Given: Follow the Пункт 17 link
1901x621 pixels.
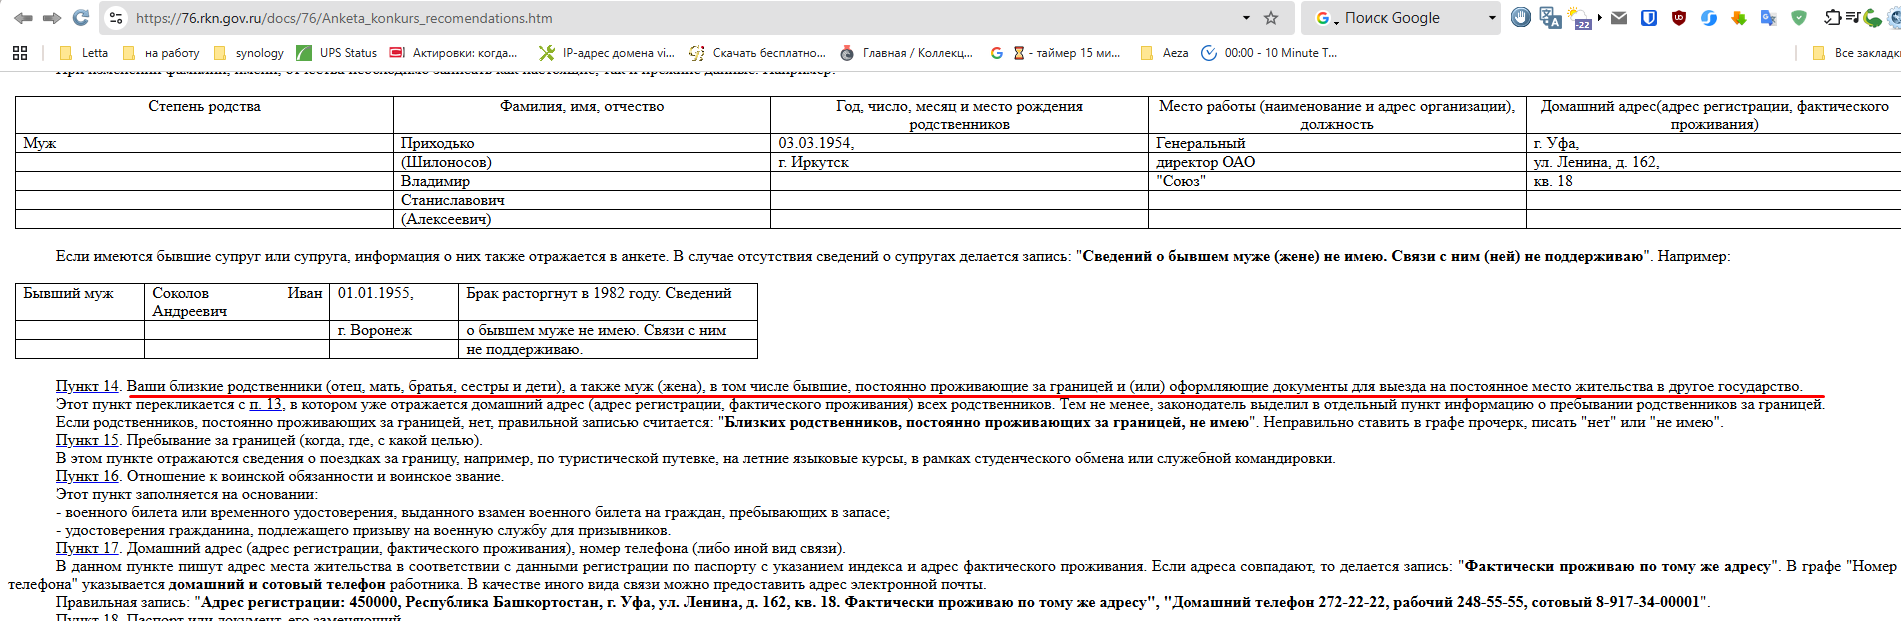Looking at the screenshot, I should click(x=87, y=548).
